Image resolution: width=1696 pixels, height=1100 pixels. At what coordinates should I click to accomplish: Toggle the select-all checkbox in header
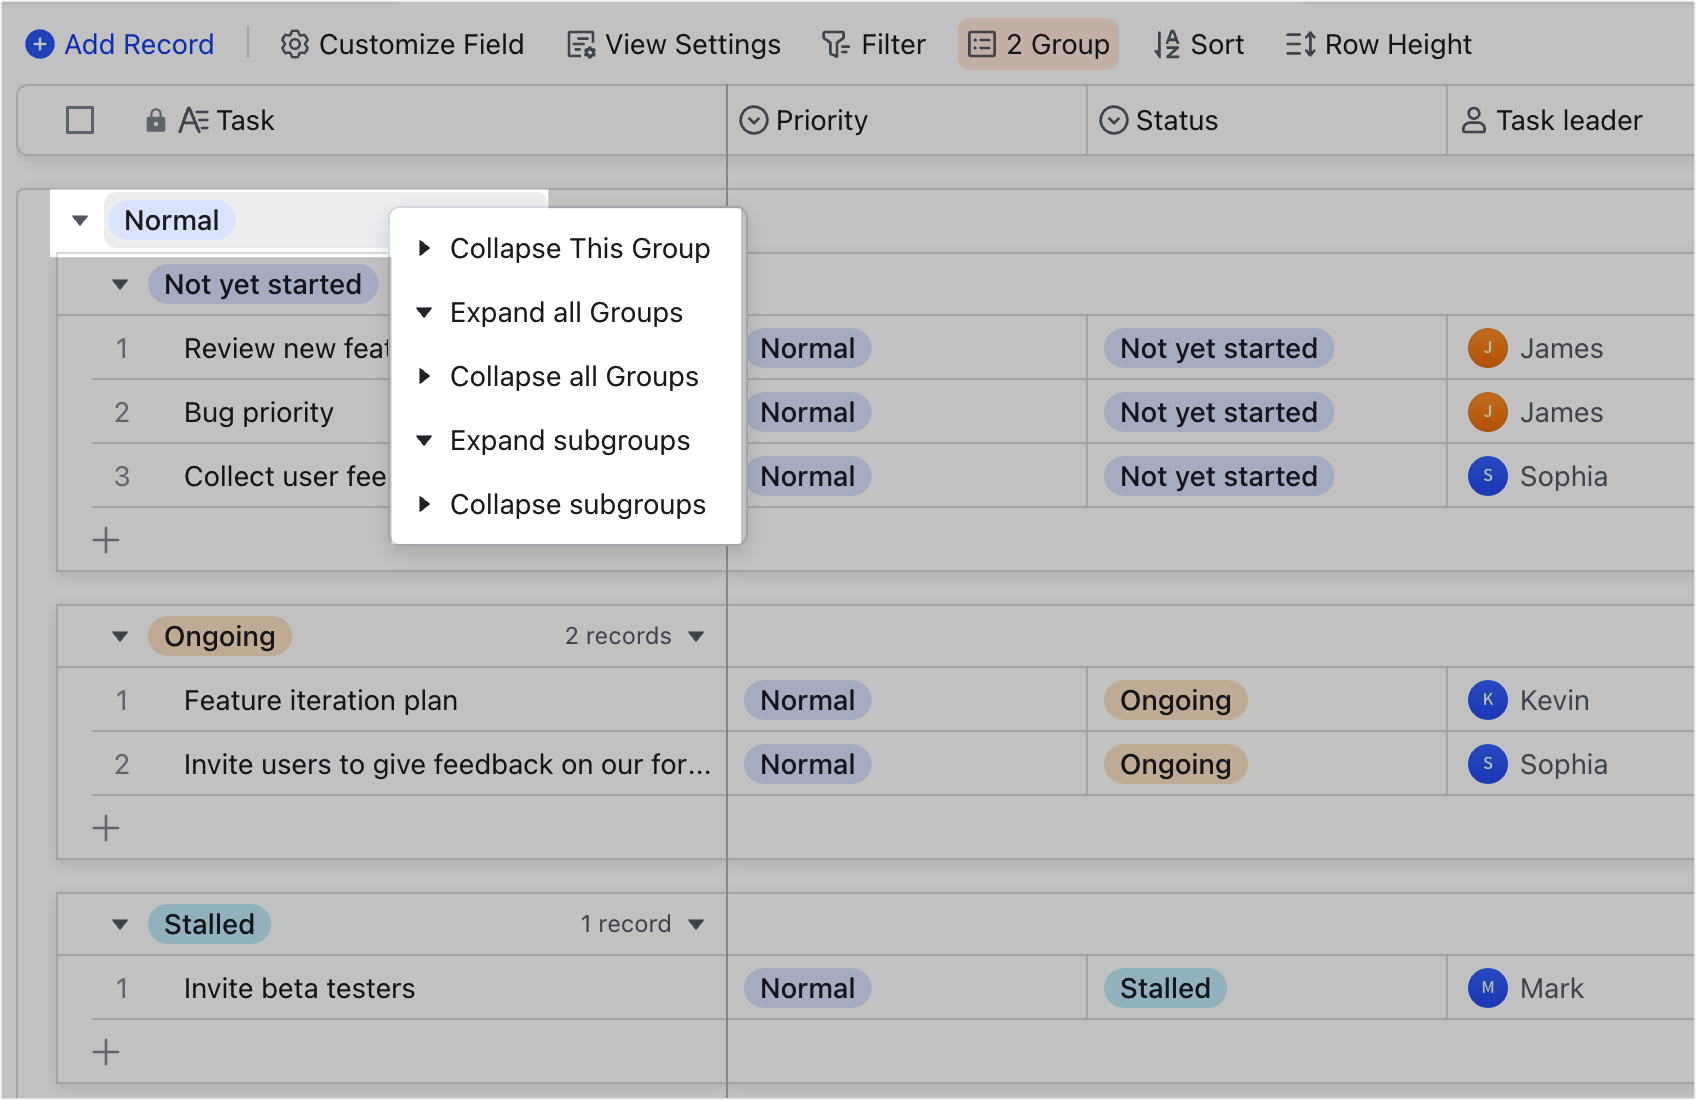coord(80,119)
